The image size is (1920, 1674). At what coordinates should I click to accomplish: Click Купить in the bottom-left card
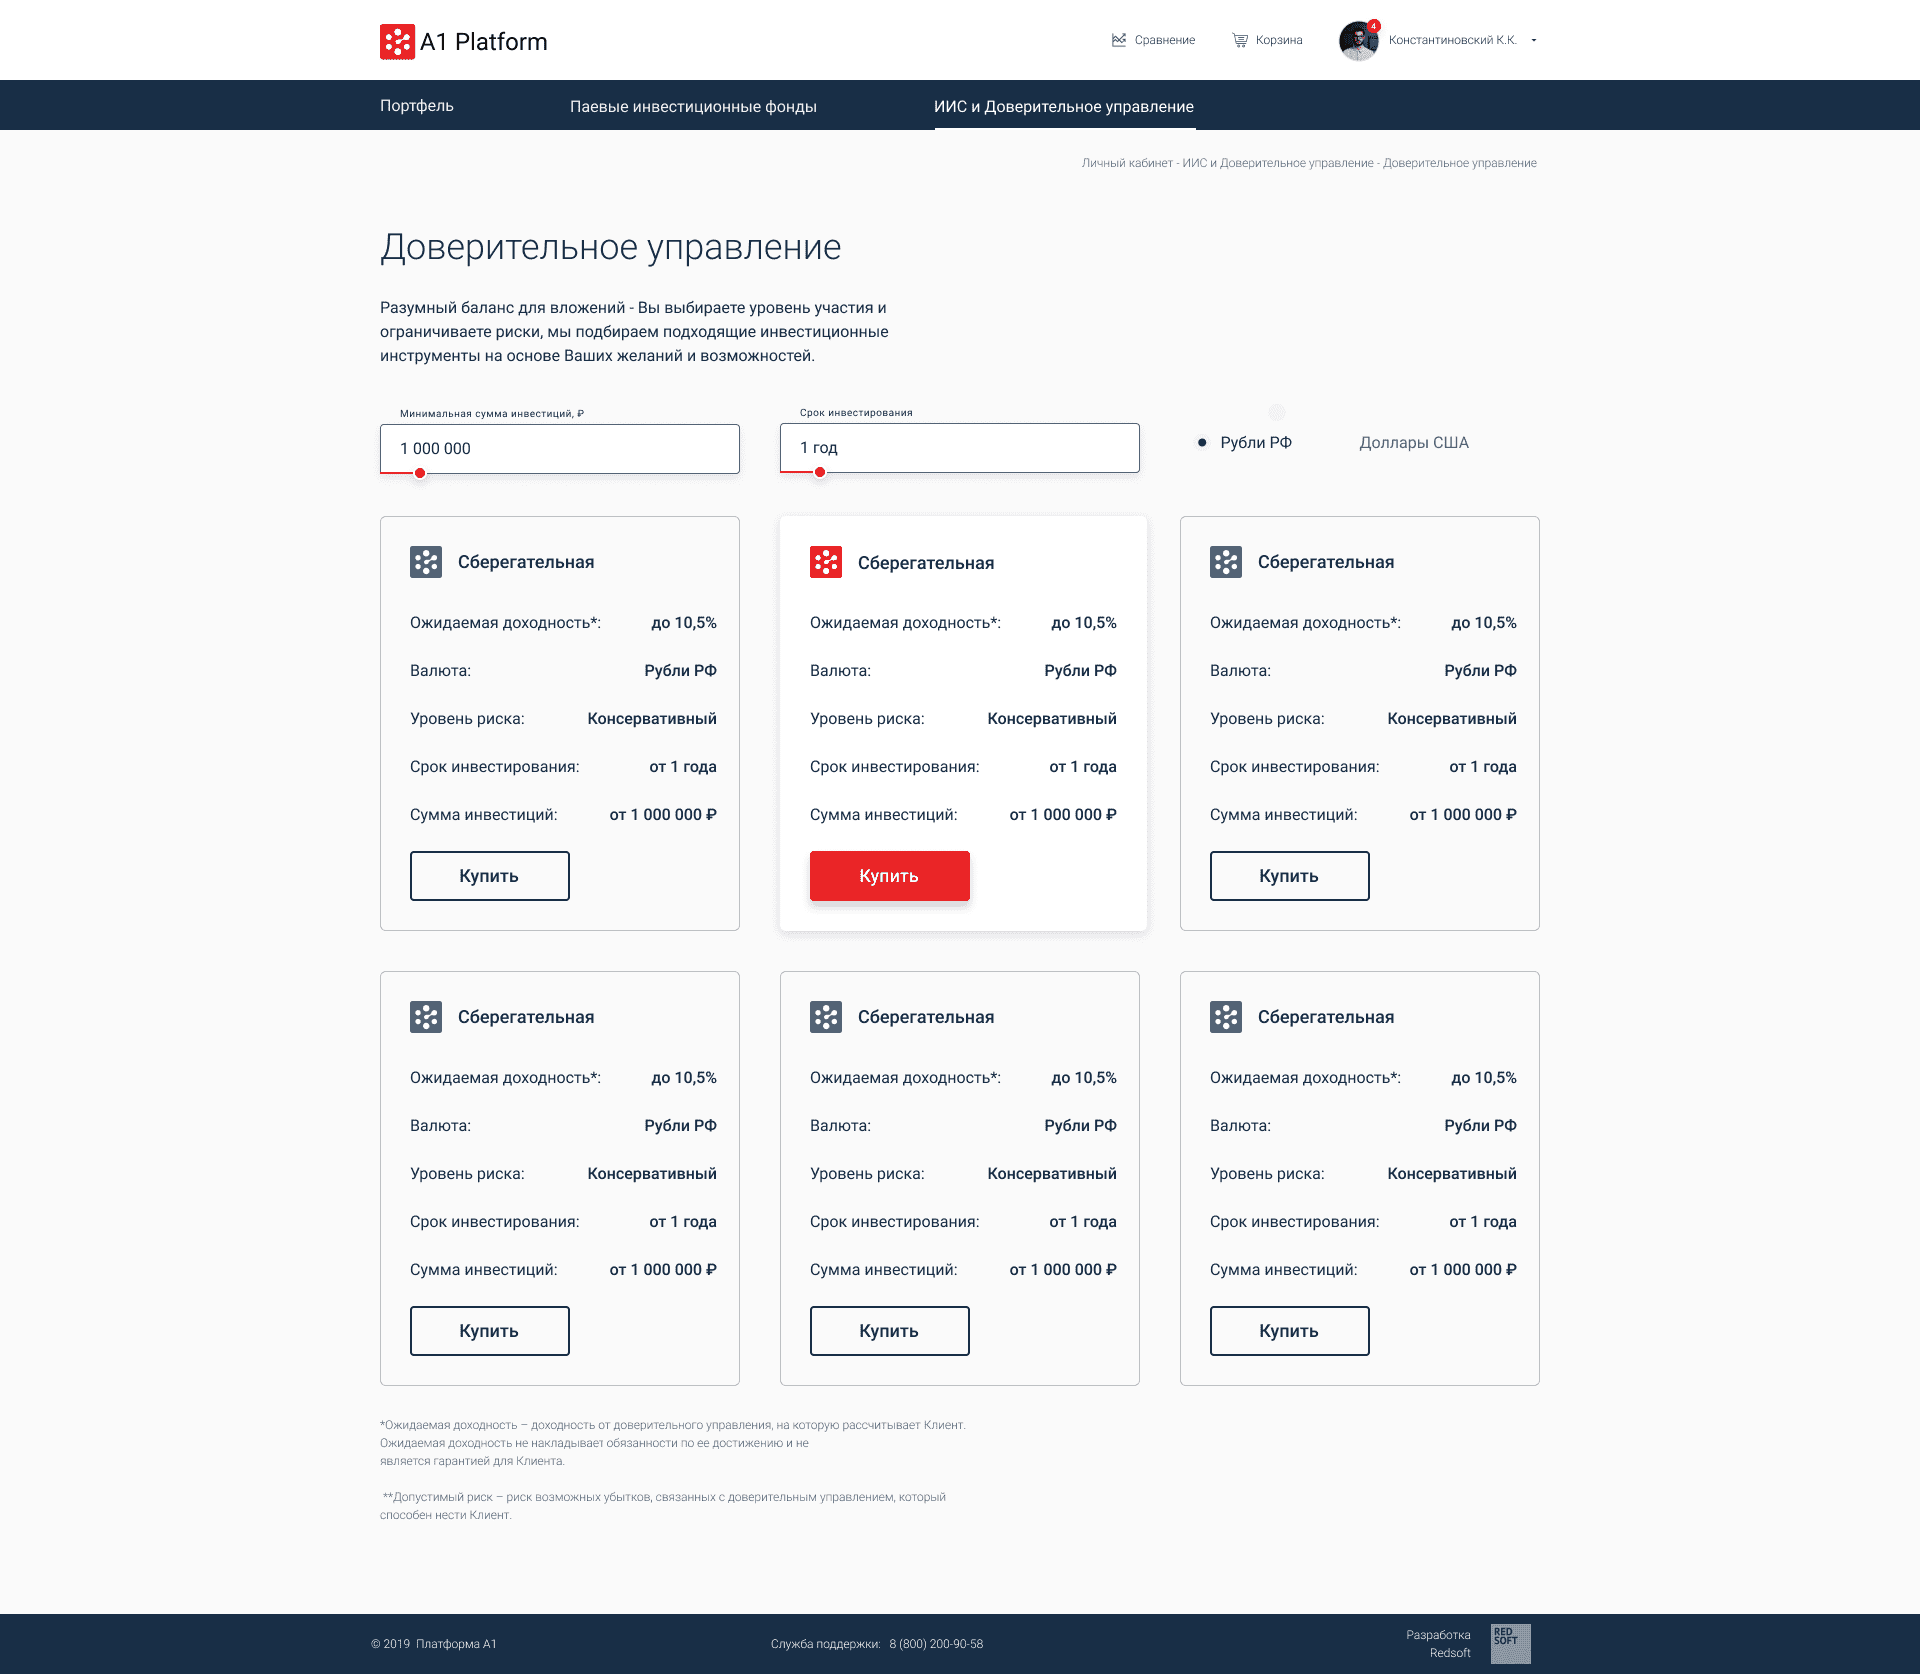tap(490, 1331)
